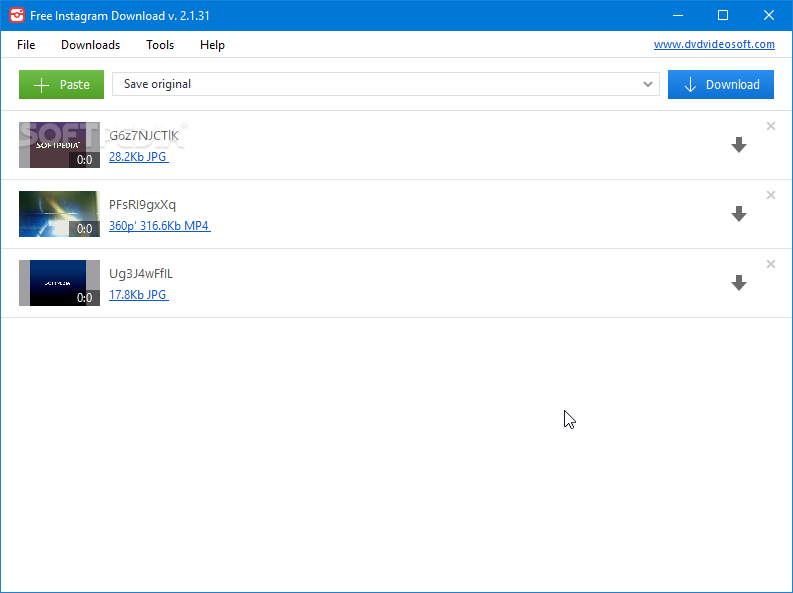The height and width of the screenshot is (593, 793).
Task: Maximize the Free Instagram Download window
Action: coord(723,15)
